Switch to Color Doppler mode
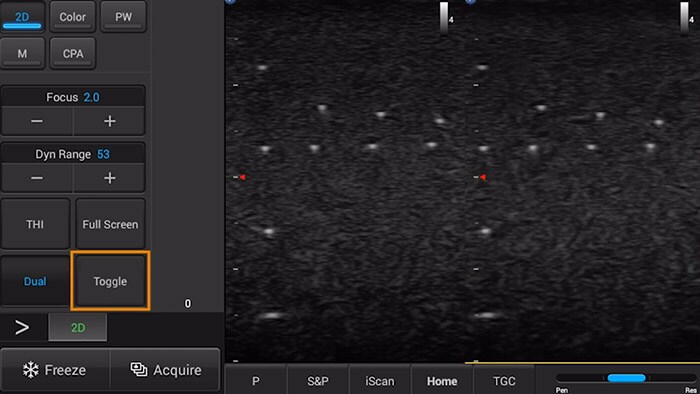This screenshot has height=394, width=700. point(73,17)
